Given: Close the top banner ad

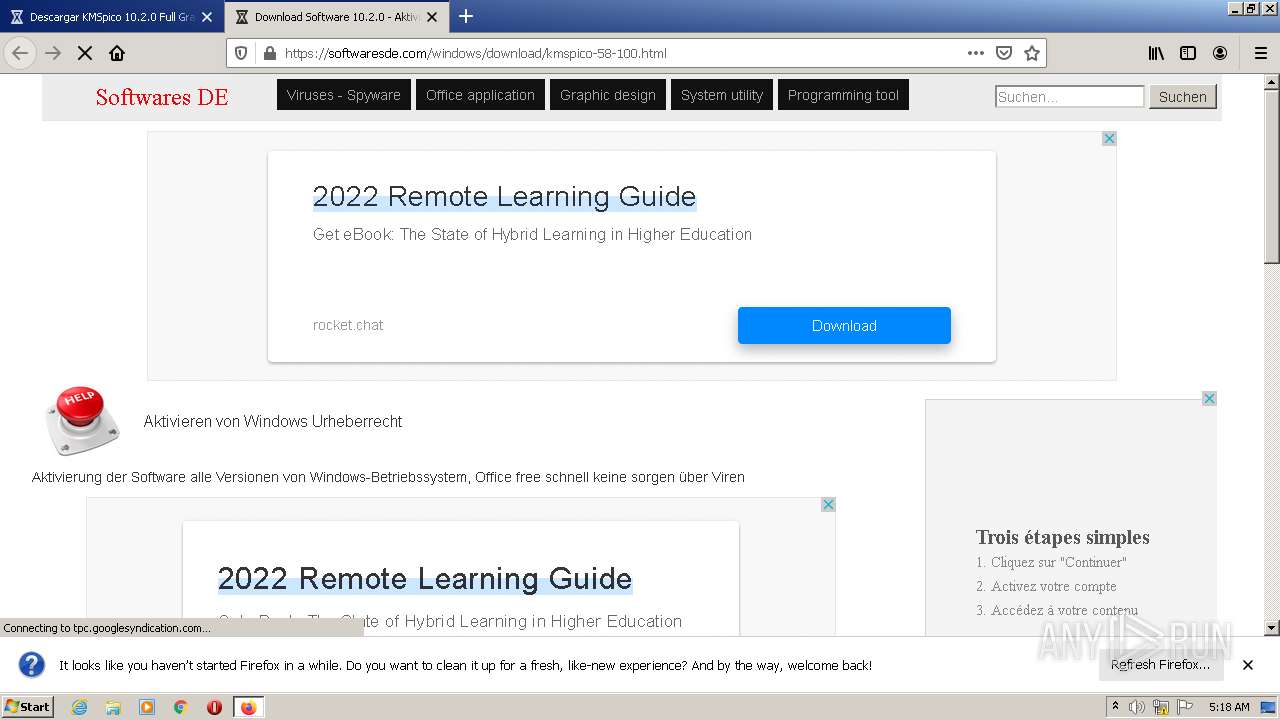Looking at the screenshot, I should coord(1109,138).
